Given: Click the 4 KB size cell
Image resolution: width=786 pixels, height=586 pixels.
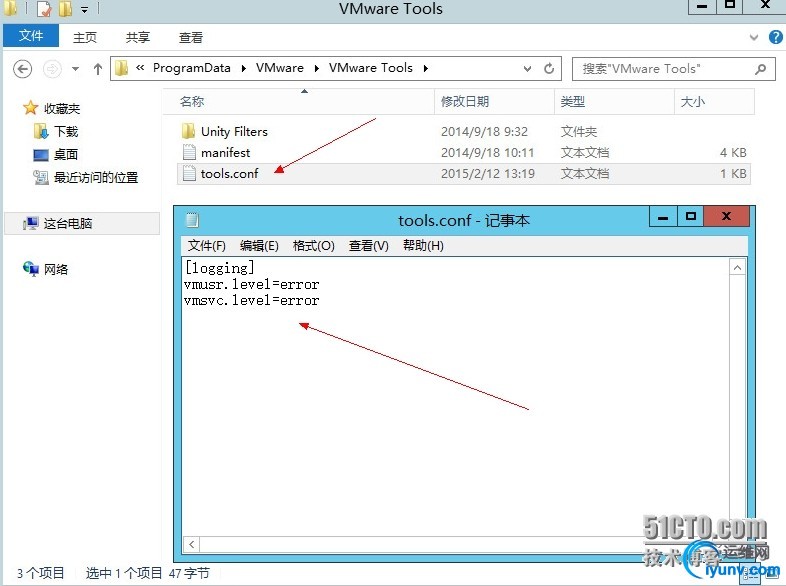Looking at the screenshot, I should pyautogui.click(x=733, y=152).
